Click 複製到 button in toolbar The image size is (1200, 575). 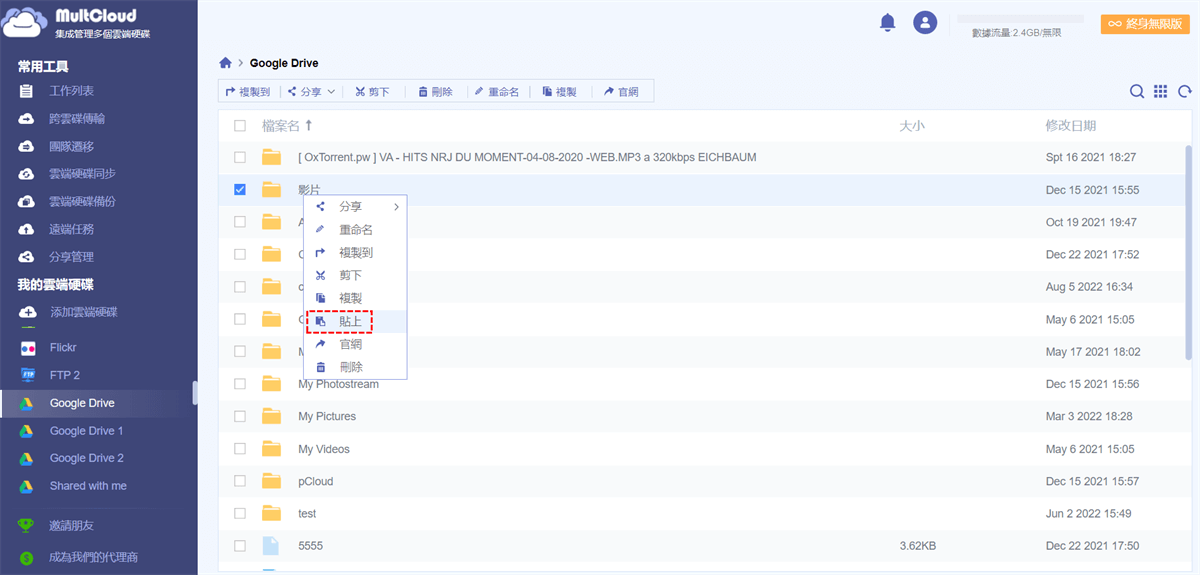(x=248, y=92)
